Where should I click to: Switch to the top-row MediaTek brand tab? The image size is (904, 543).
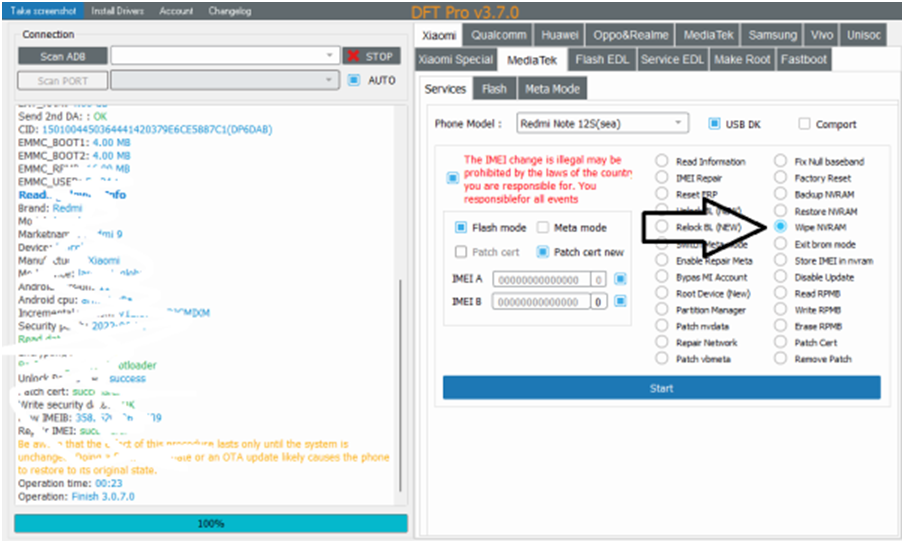[x=709, y=35]
